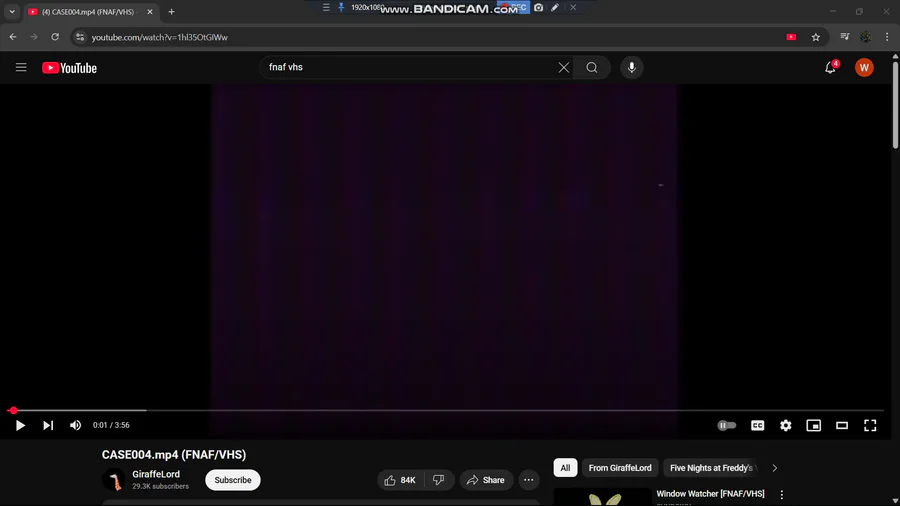Open the account avatar menu
The height and width of the screenshot is (506, 900).
click(x=864, y=68)
